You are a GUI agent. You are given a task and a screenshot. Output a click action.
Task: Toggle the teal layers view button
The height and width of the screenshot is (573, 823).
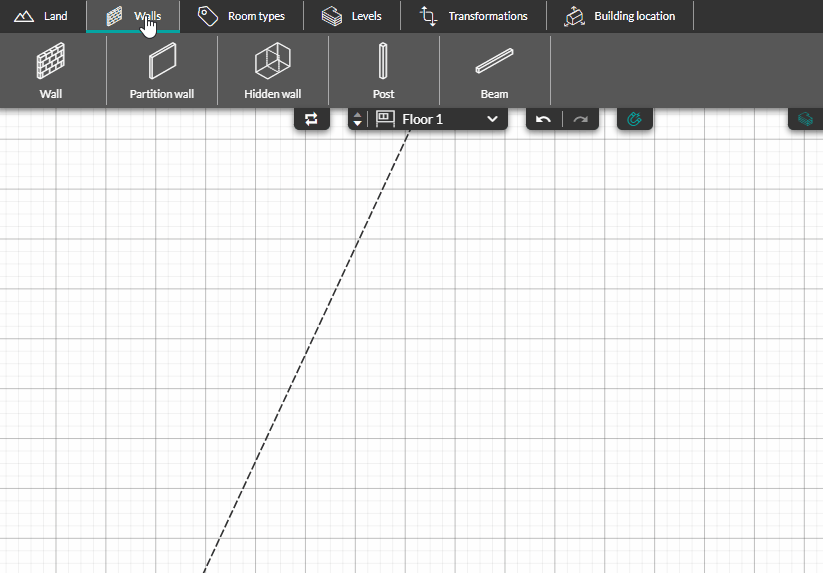(x=805, y=119)
